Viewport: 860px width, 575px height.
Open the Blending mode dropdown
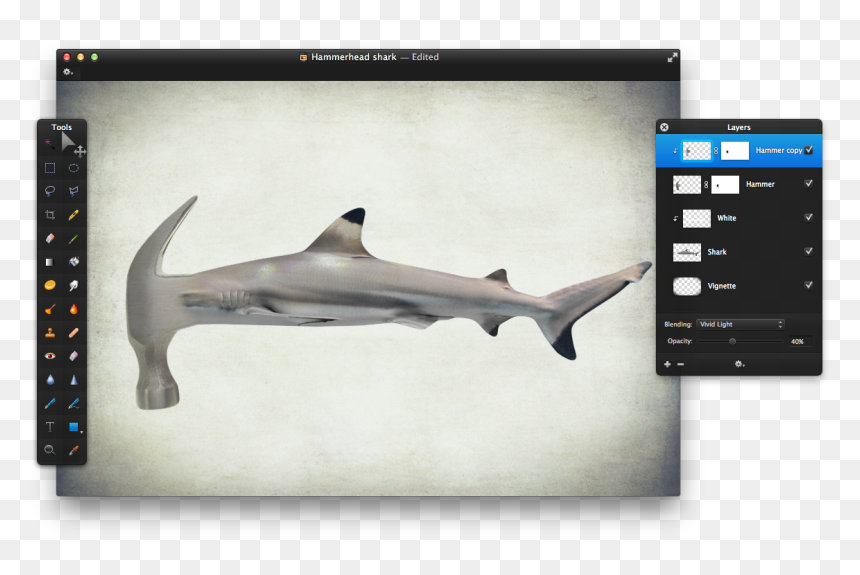click(740, 324)
